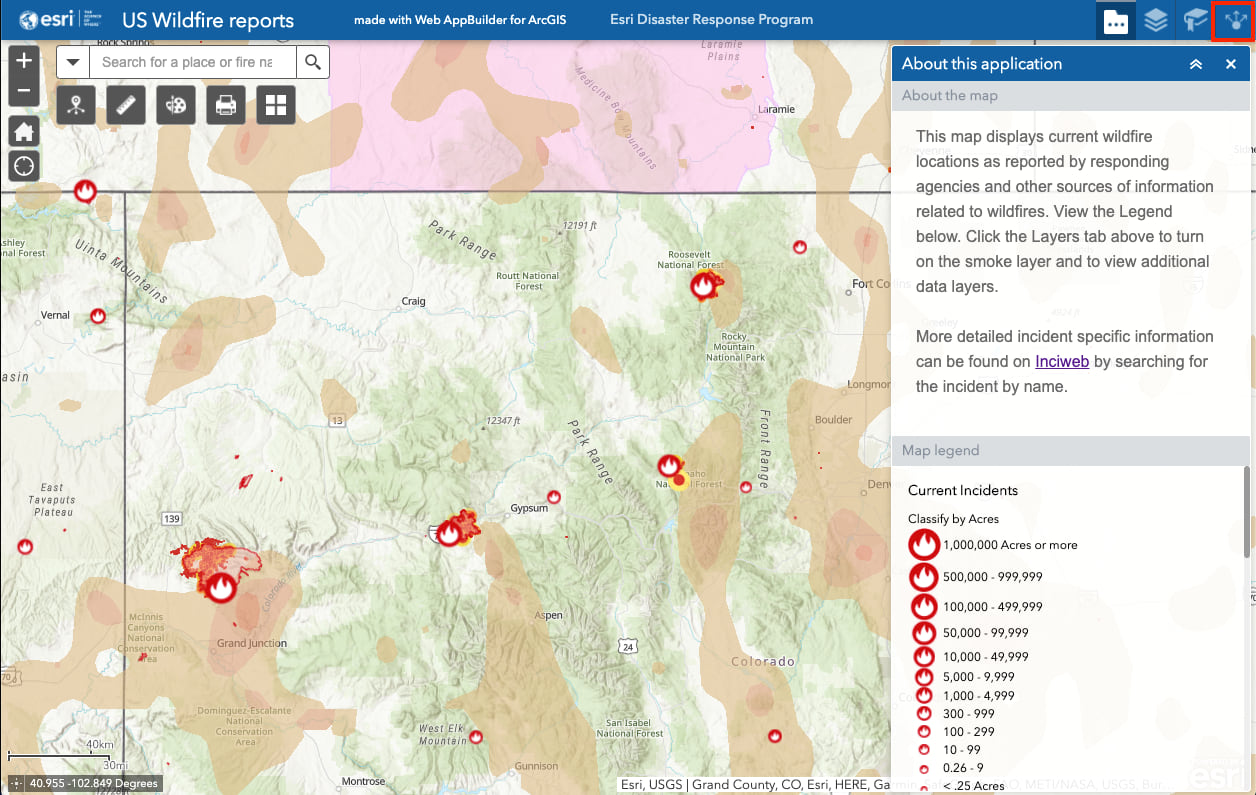
Task: Select fire marker at Arapaho National Forest
Action: (670, 466)
